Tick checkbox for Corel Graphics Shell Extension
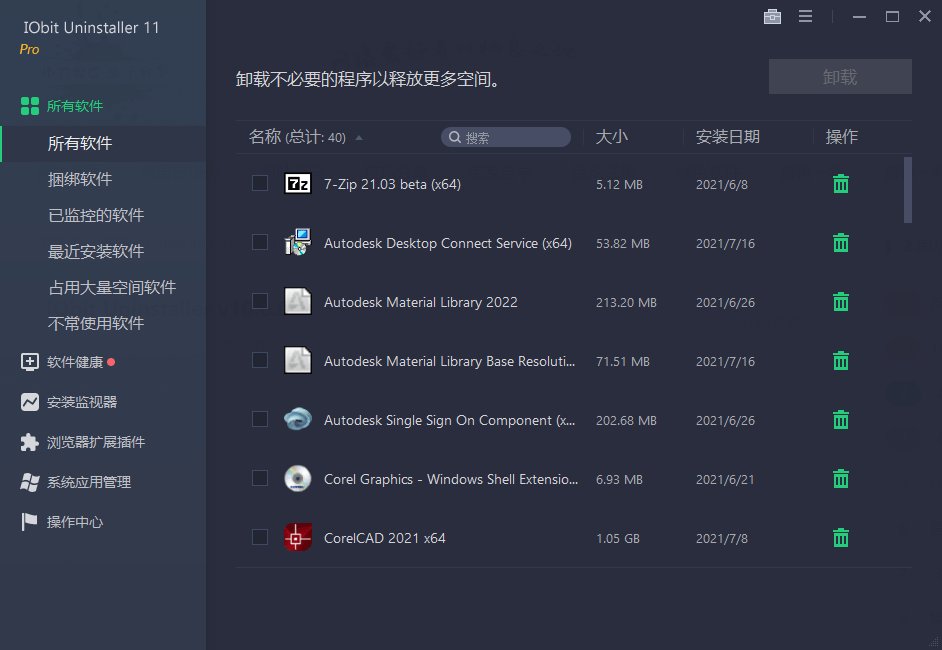 [x=260, y=478]
